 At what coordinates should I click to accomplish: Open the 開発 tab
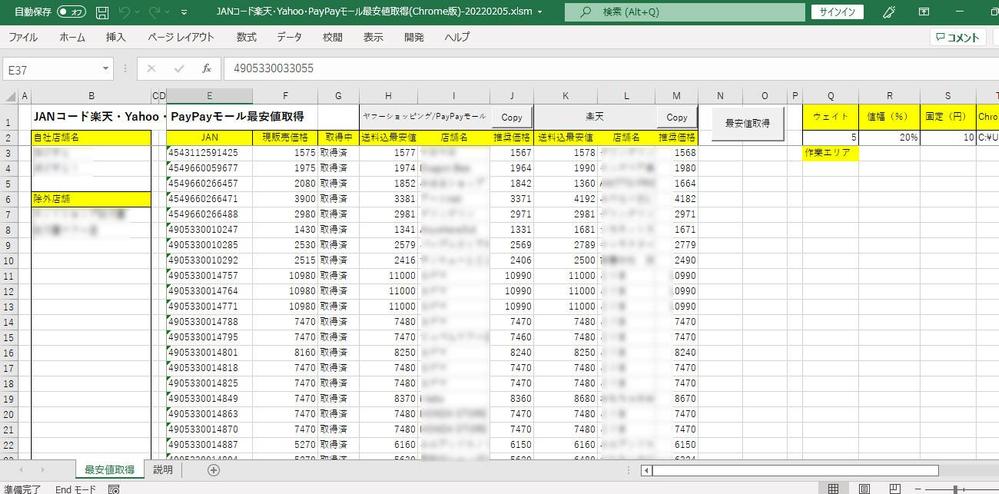click(x=414, y=37)
